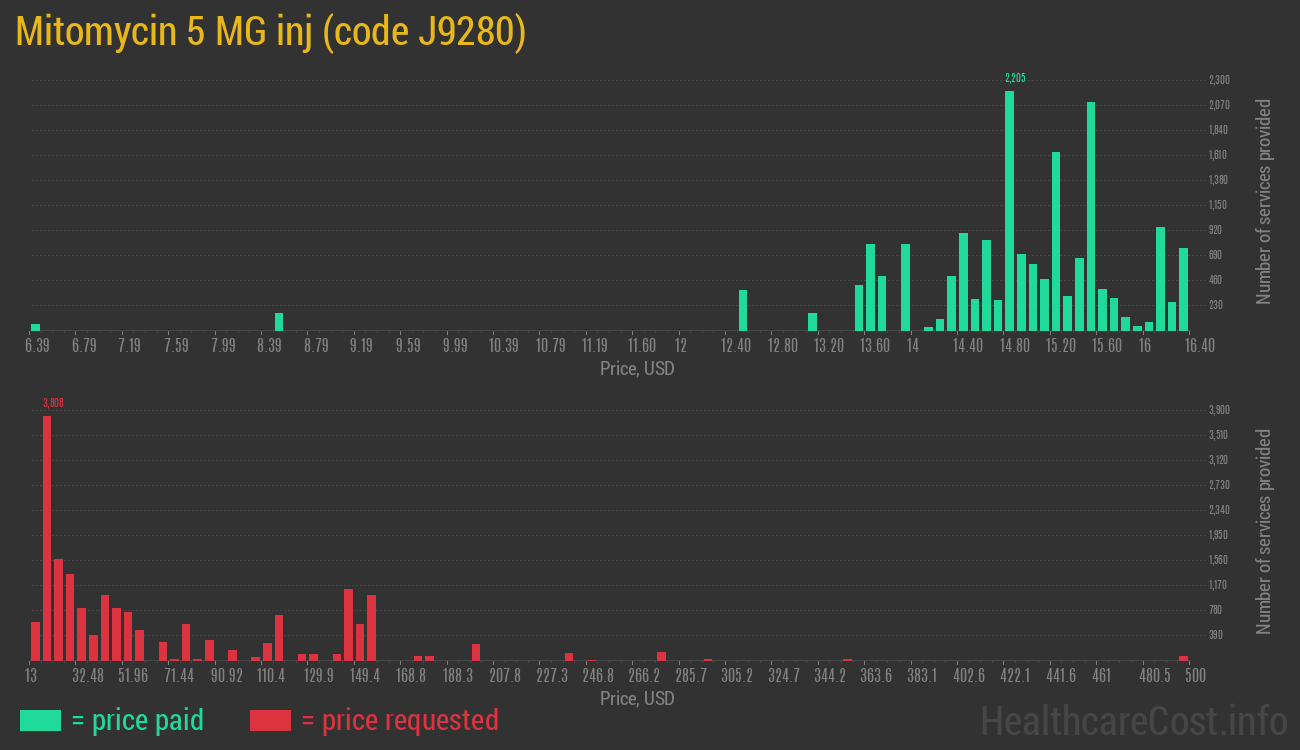1300x750 pixels.
Task: Click the green bar near 12.40 price
Action: tap(743, 310)
